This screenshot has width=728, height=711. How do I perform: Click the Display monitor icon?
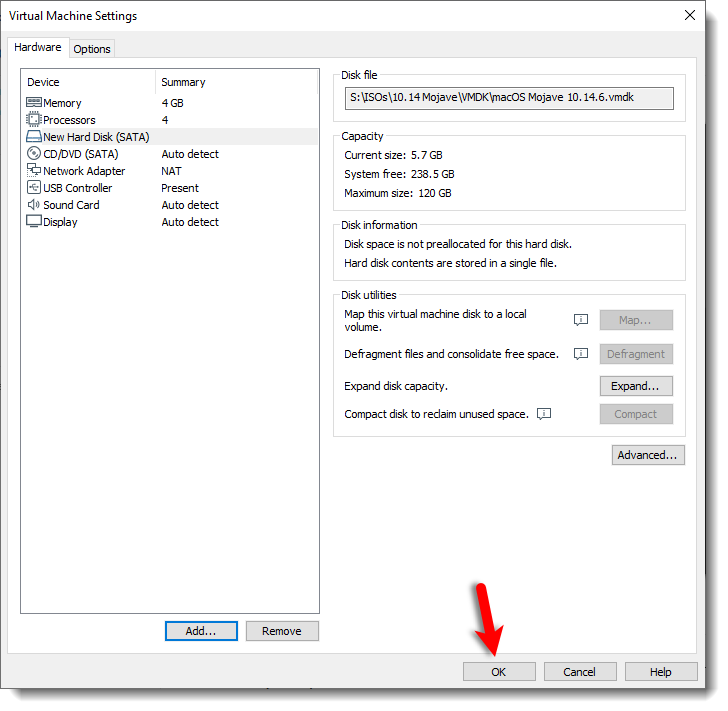[x=34, y=222]
